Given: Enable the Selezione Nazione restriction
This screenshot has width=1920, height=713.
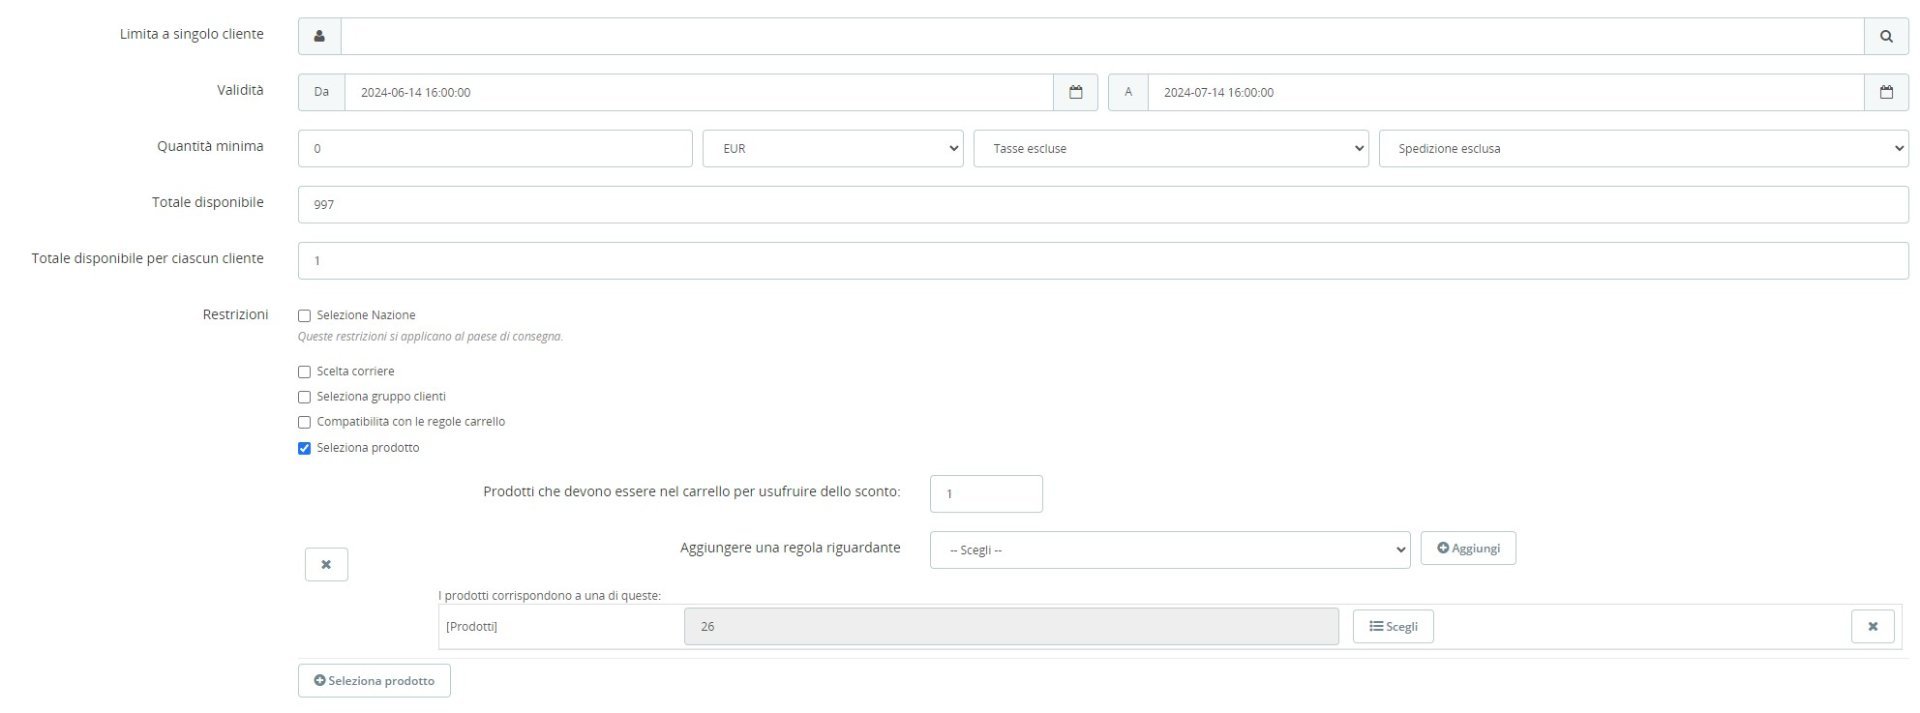Looking at the screenshot, I should [305, 316].
